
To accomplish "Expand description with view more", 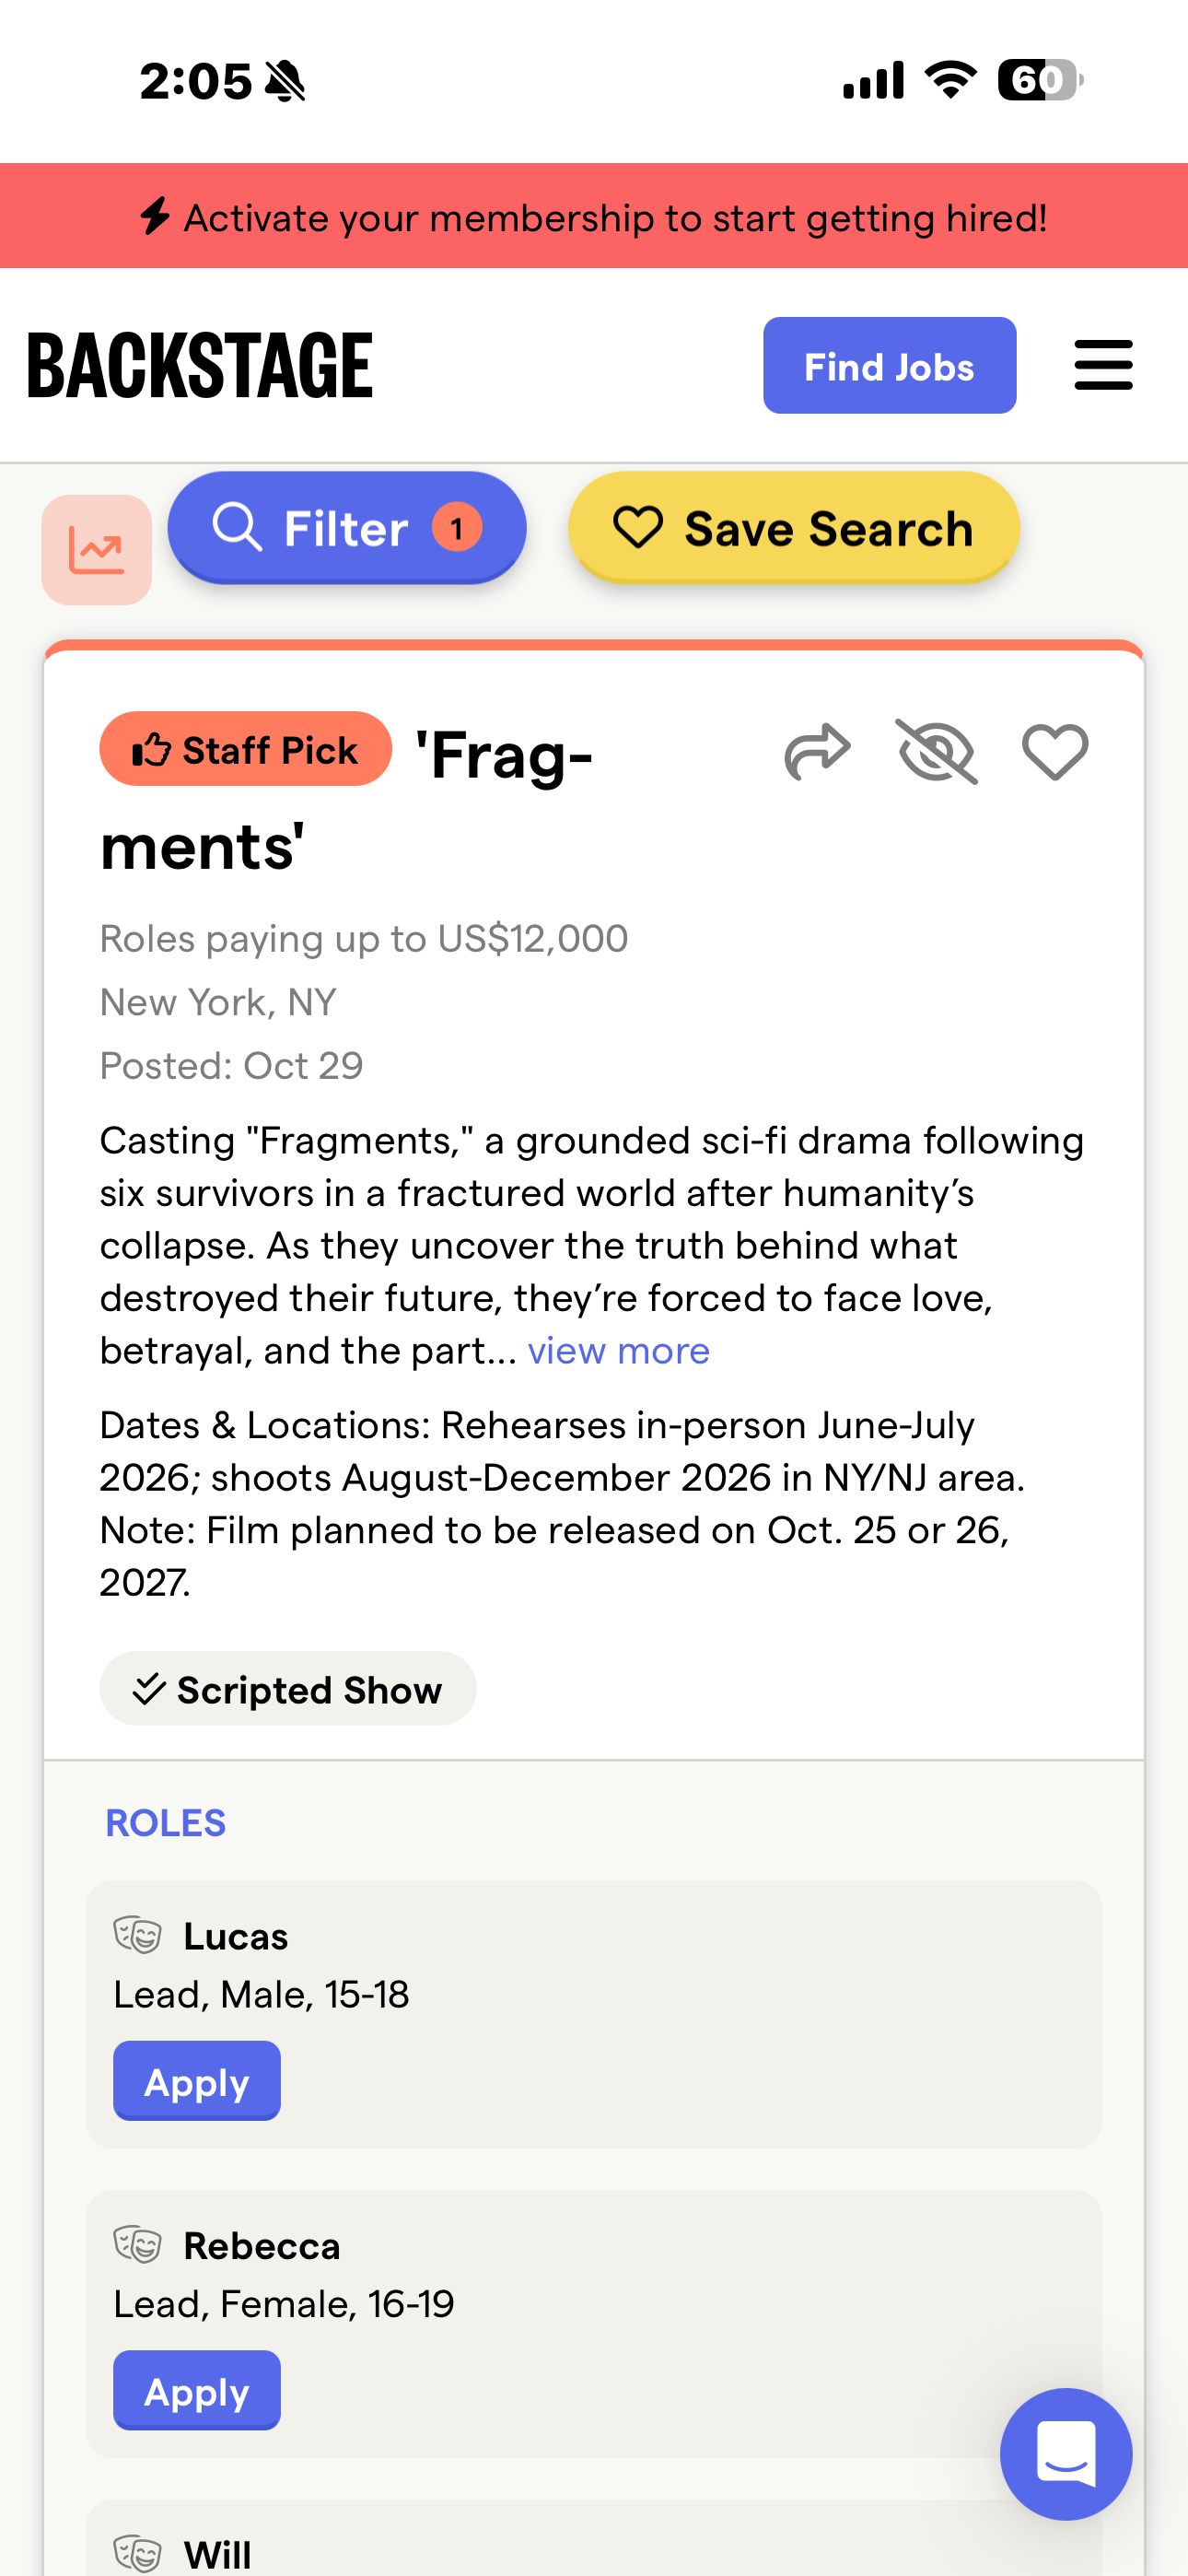I will tap(618, 1351).
